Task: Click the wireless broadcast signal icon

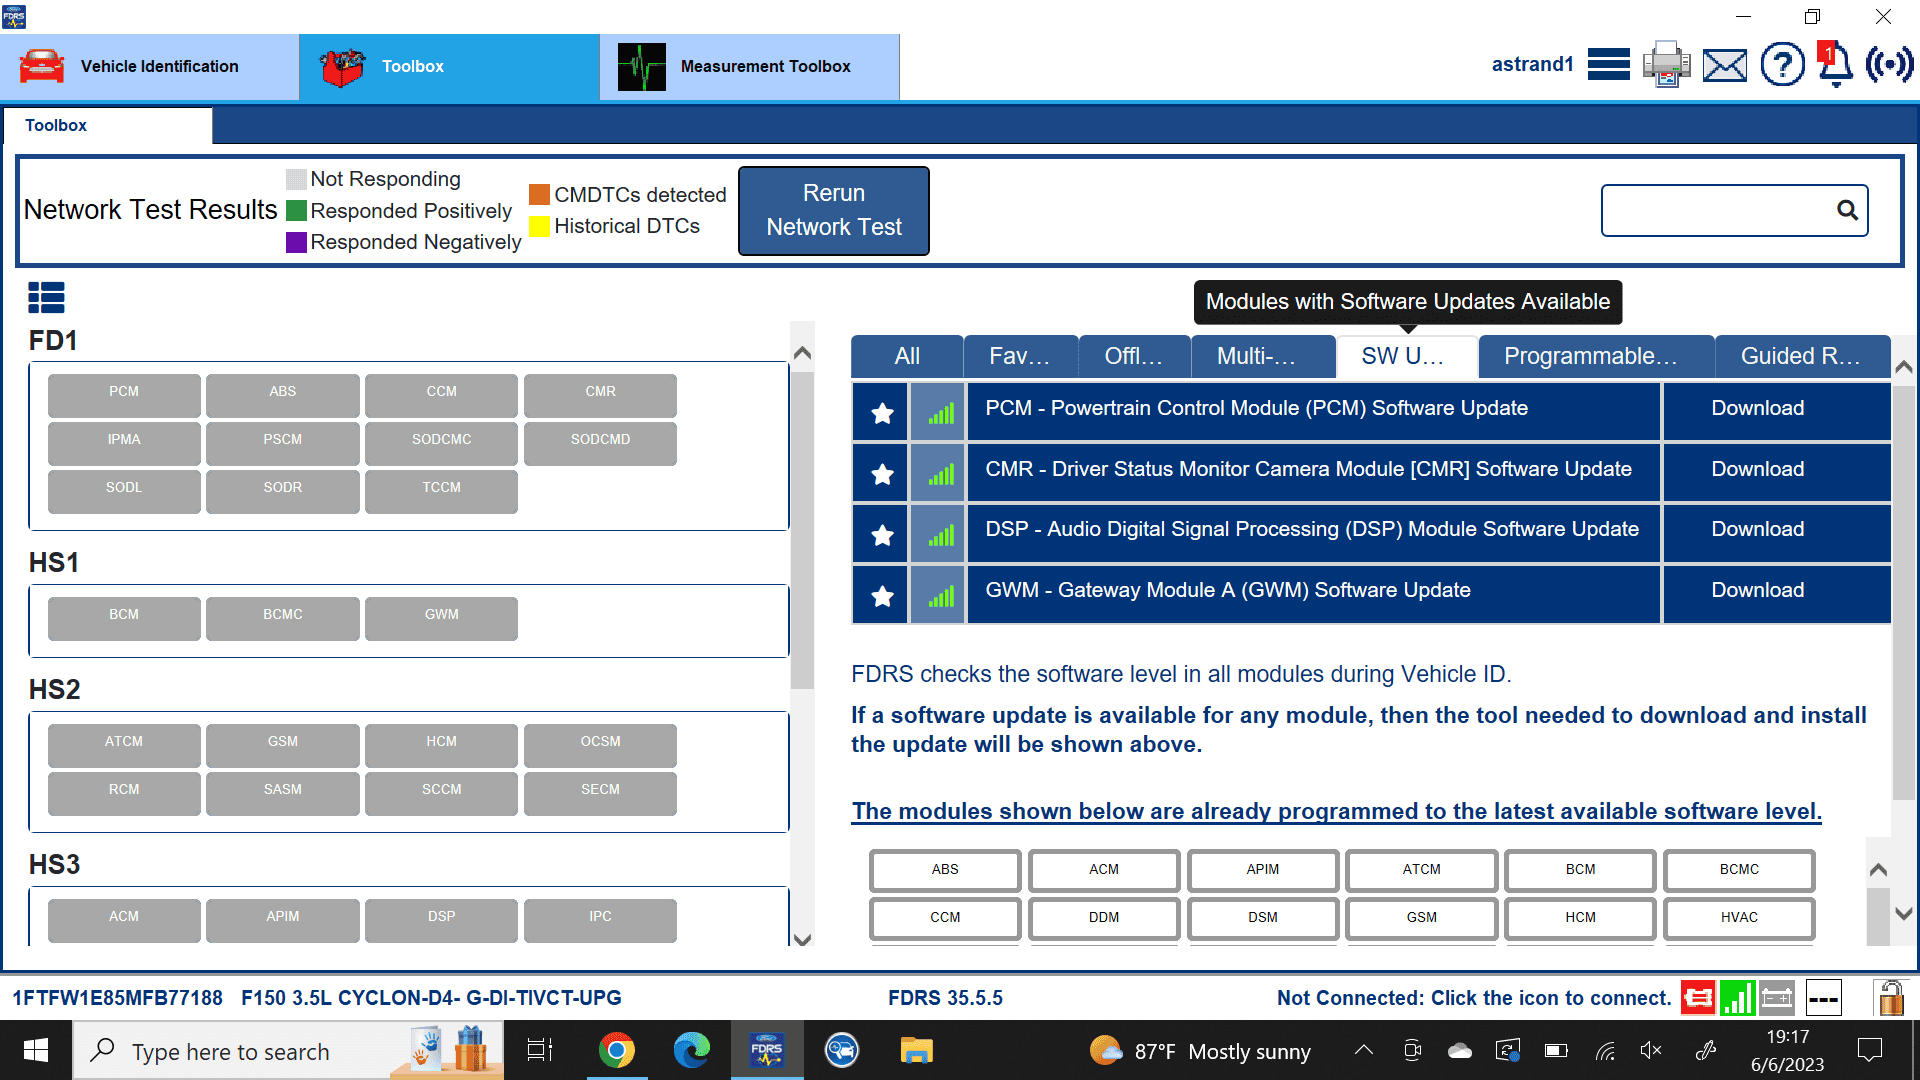Action: (1889, 65)
